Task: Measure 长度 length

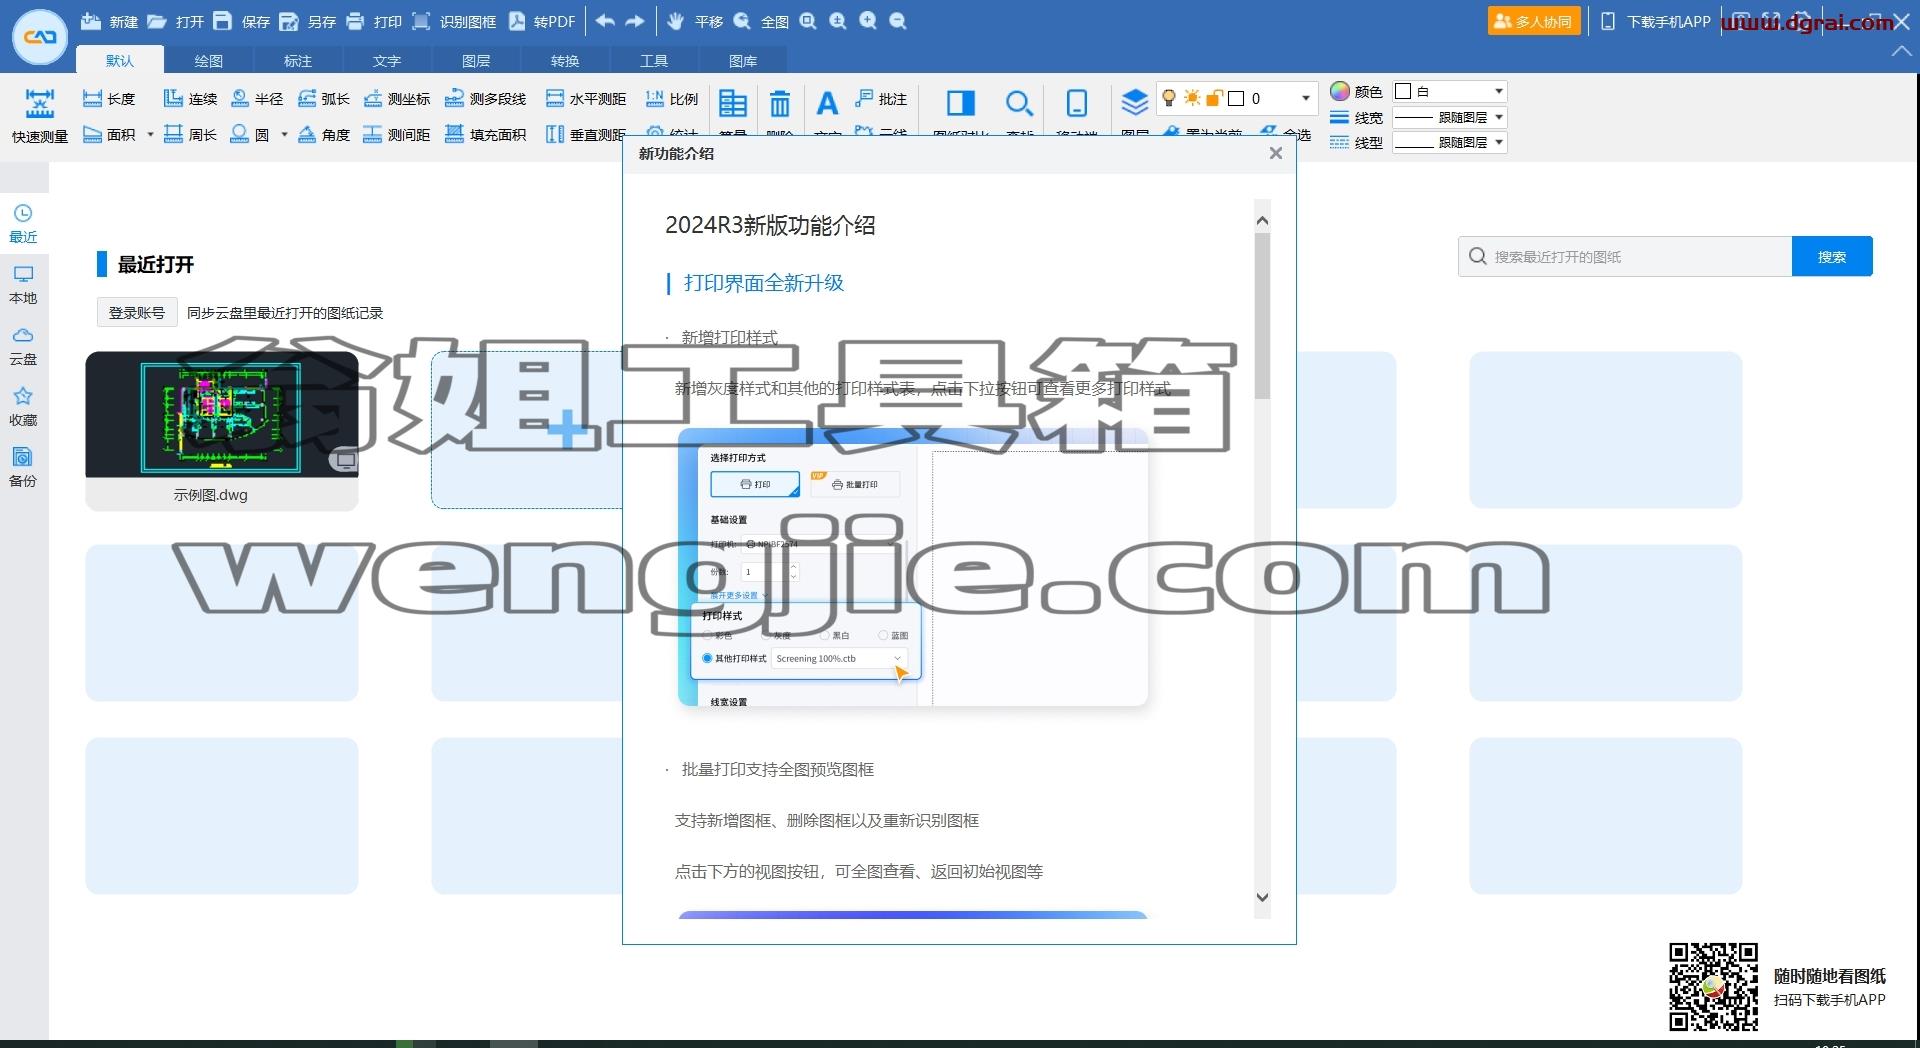Action: pos(108,98)
